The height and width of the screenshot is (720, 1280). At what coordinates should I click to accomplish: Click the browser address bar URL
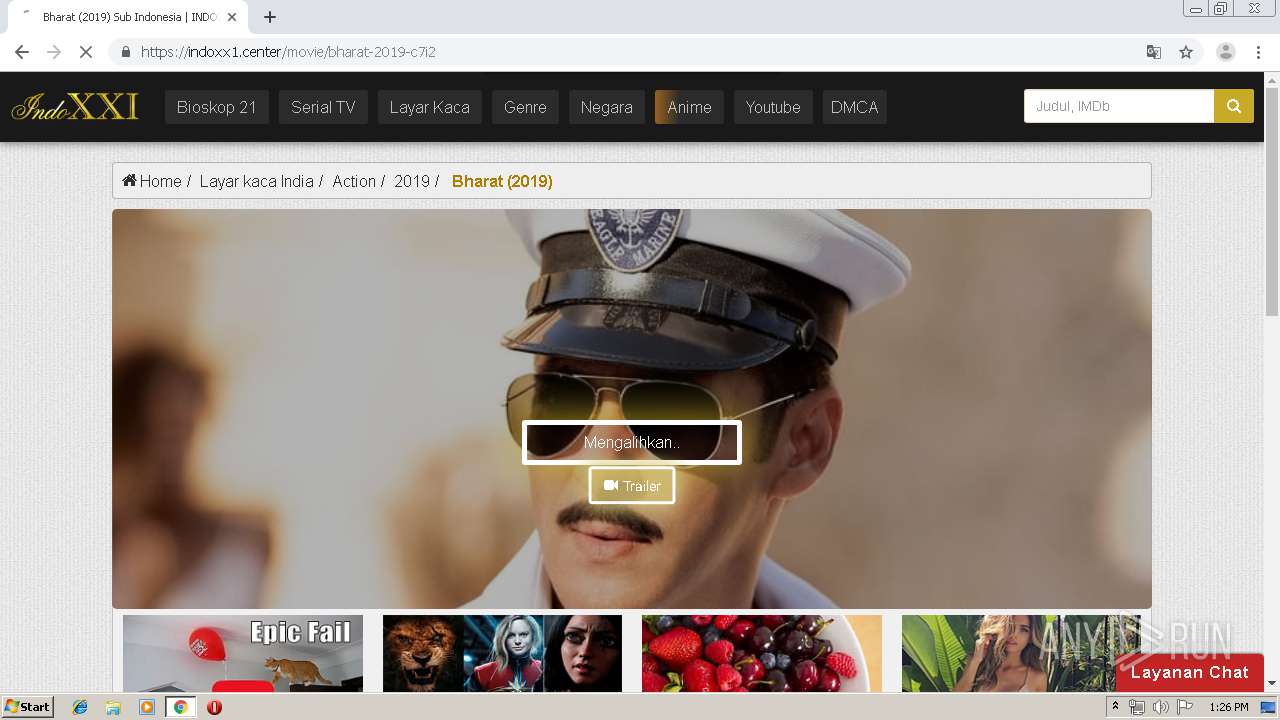(288, 52)
